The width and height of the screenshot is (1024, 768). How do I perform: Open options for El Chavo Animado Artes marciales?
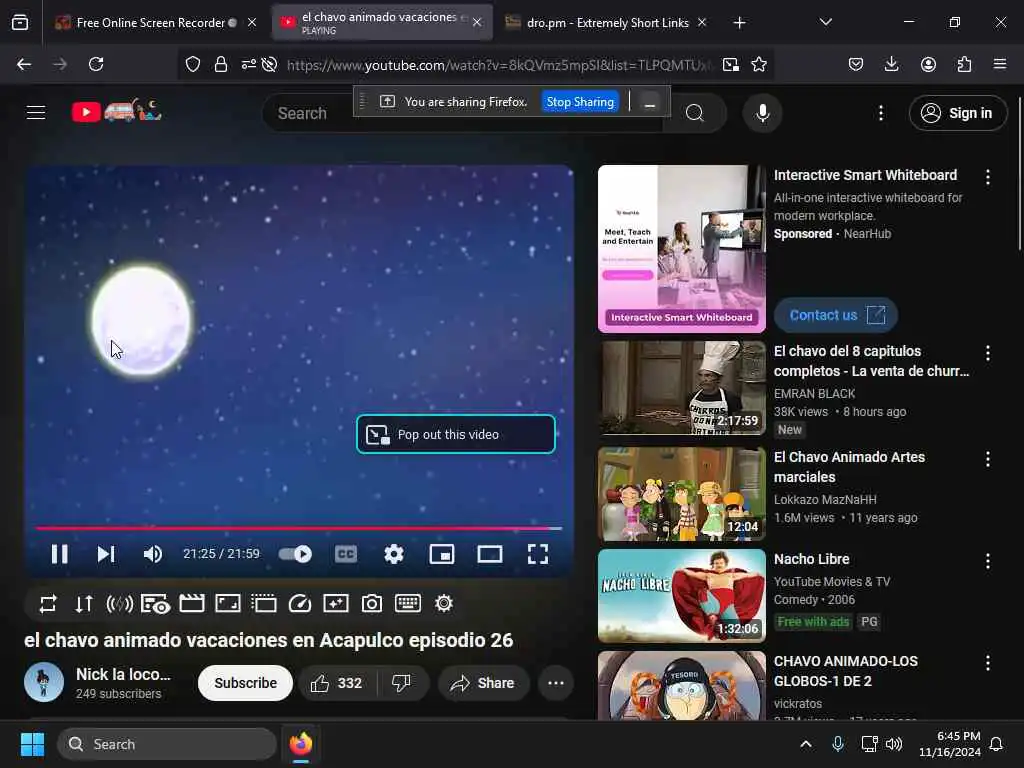coord(987,458)
